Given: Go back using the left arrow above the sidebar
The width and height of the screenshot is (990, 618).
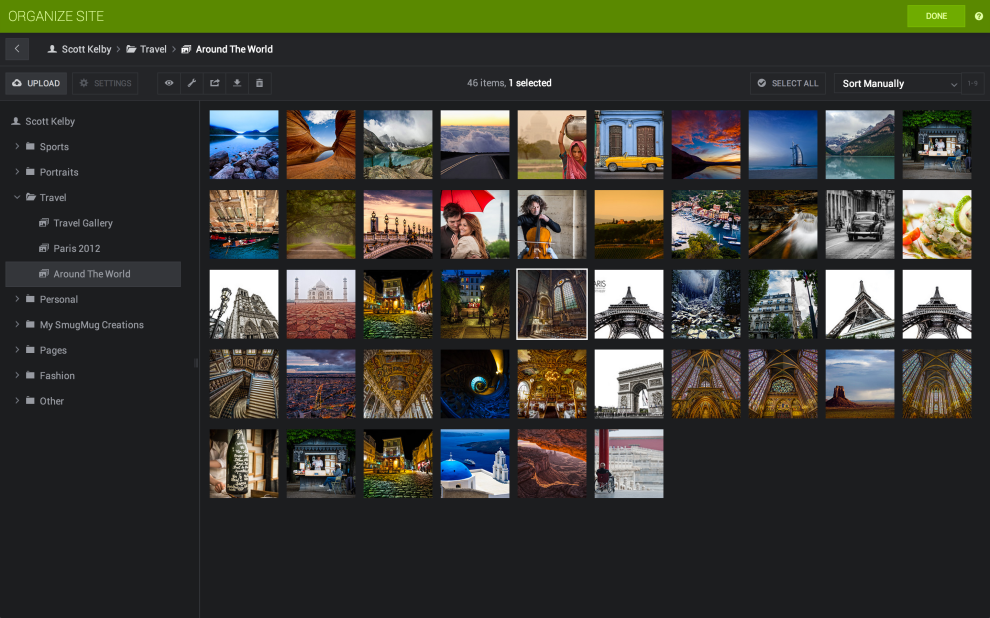Looking at the screenshot, I should click(x=16, y=48).
